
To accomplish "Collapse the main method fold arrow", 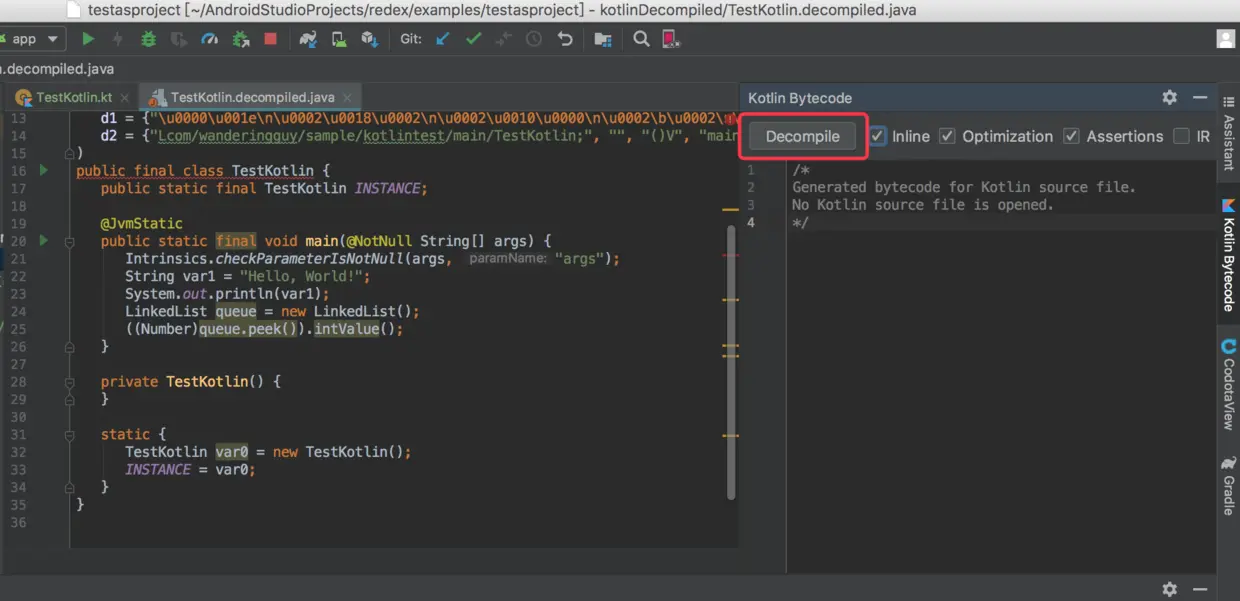I will (x=68, y=241).
